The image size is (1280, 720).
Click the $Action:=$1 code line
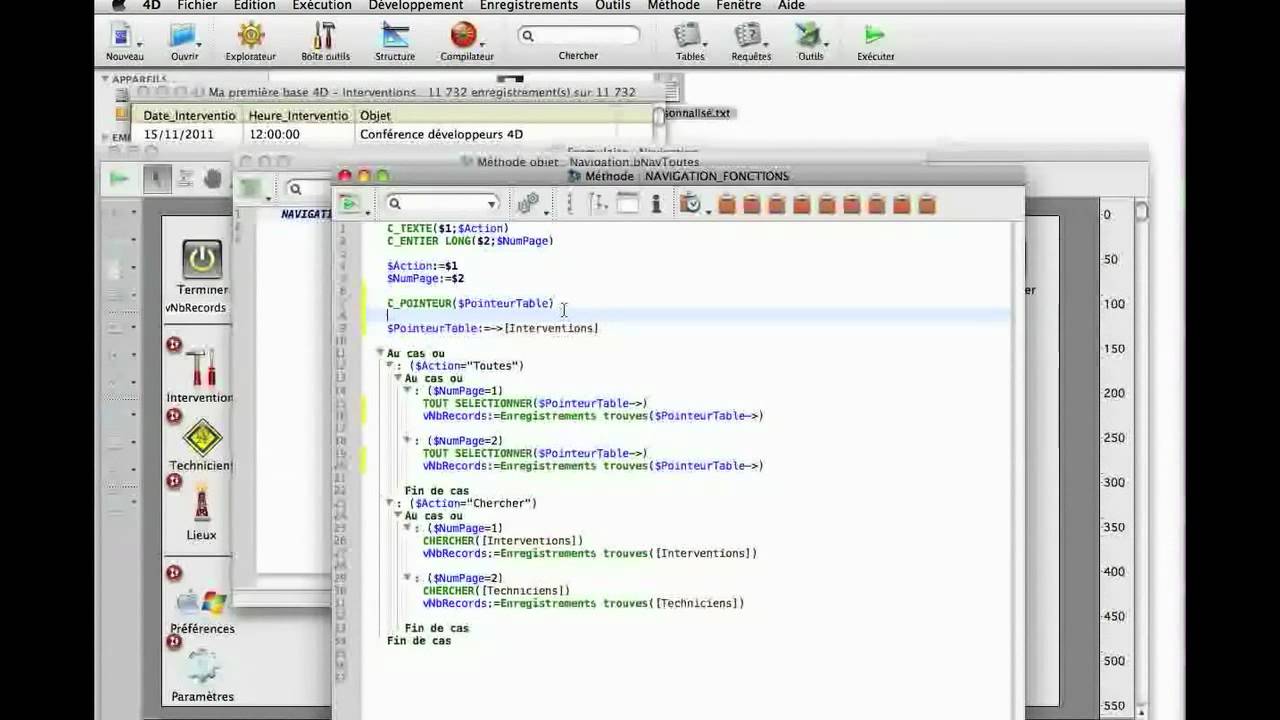click(422, 266)
